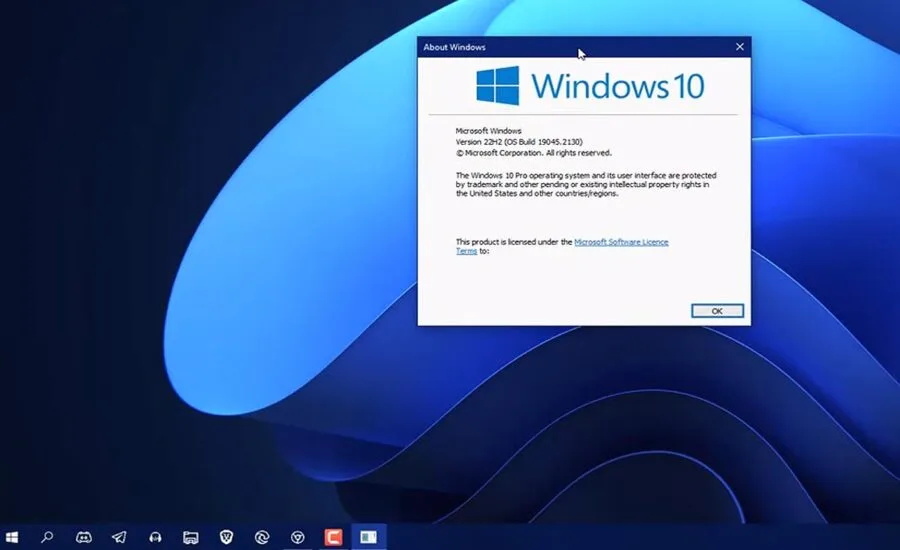Launch Brave browser from taskbar
The width and height of the screenshot is (900, 550).
(x=227, y=537)
